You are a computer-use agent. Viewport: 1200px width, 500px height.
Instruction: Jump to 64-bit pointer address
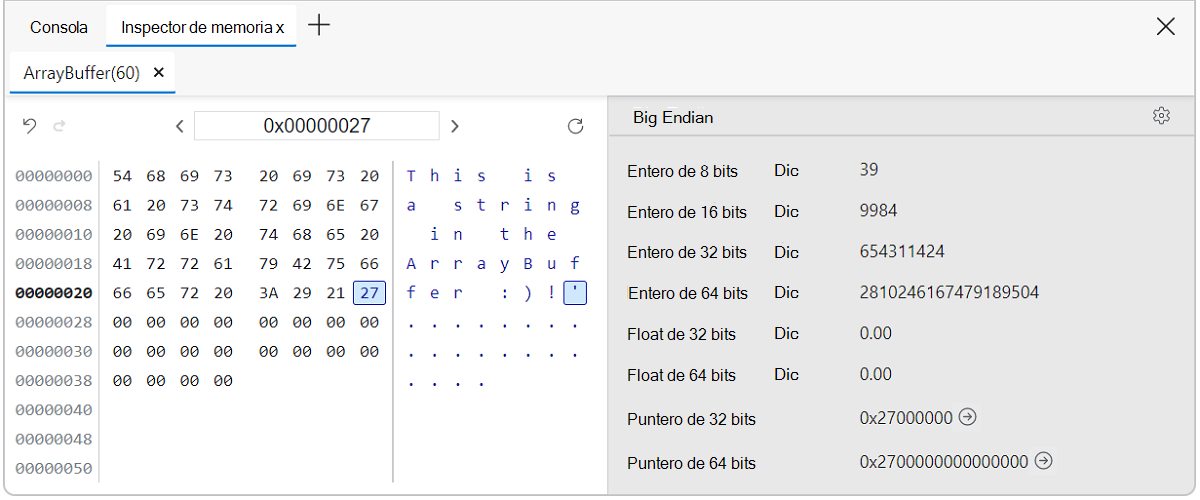(1043, 461)
